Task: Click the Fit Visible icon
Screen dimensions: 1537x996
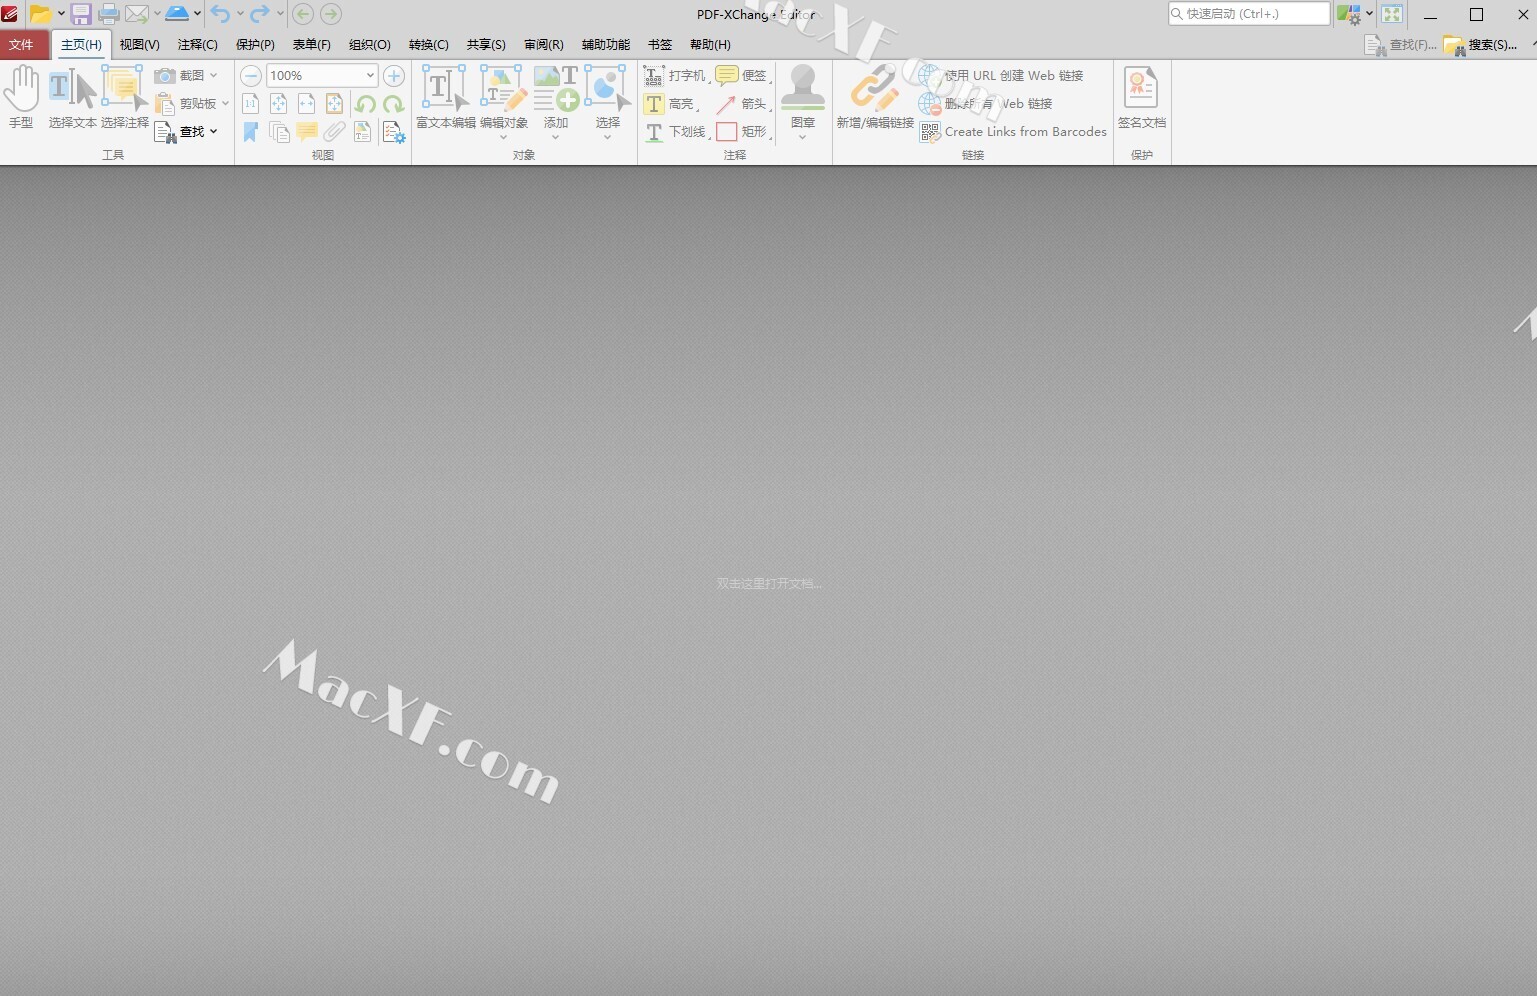Action: coord(335,103)
